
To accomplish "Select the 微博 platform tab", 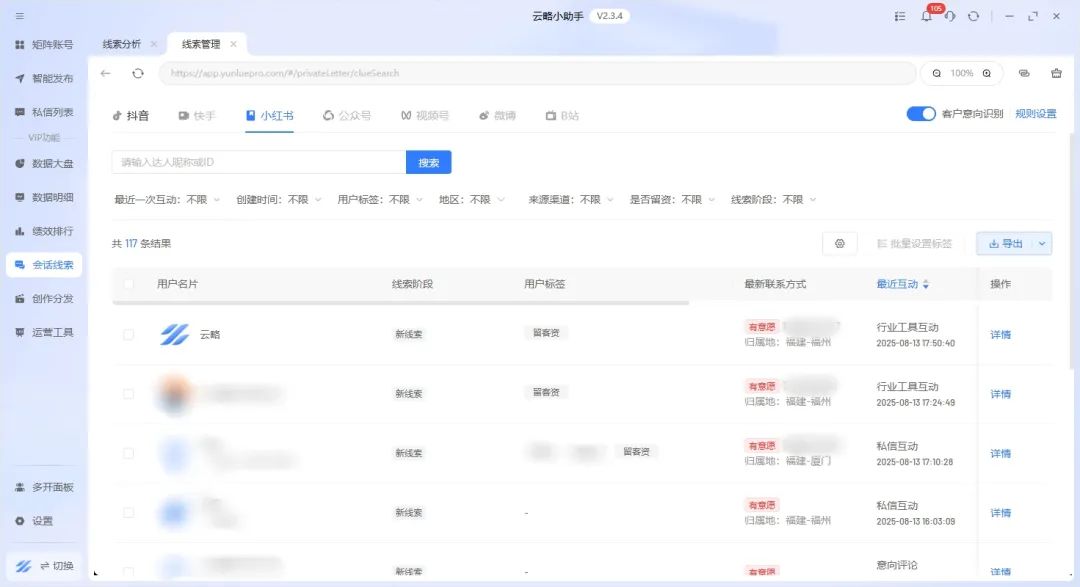I will (x=497, y=116).
